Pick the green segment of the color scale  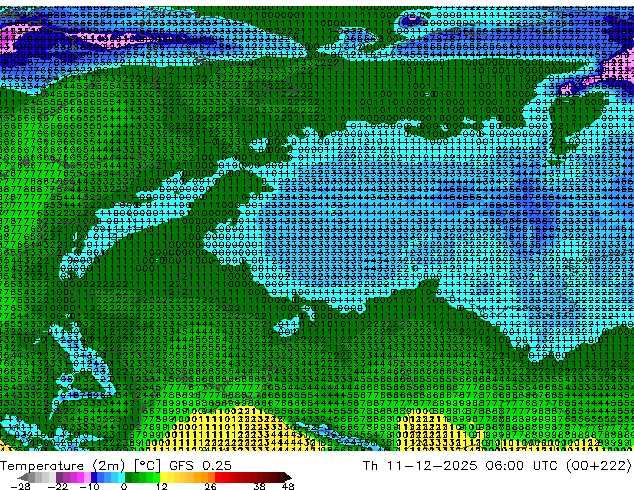tap(142, 477)
